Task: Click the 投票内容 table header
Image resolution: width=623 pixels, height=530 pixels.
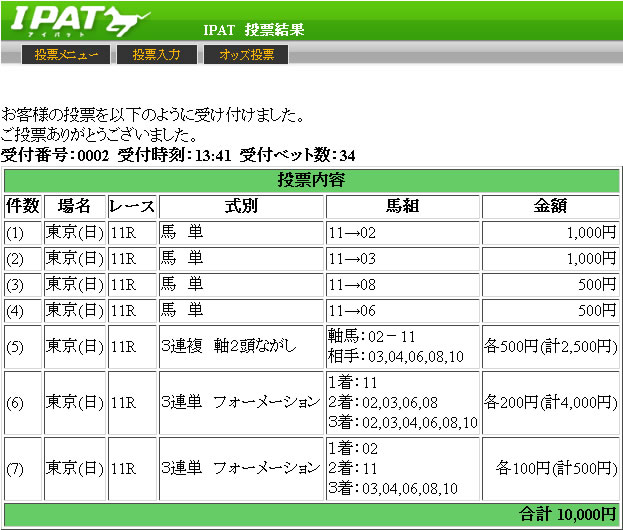Action: click(x=312, y=180)
